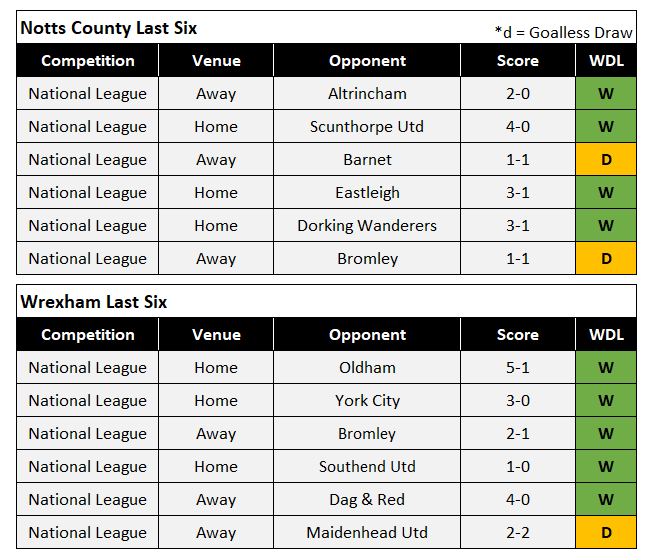
Task: Click Opponent header in Notts County table
Action: pos(367,61)
